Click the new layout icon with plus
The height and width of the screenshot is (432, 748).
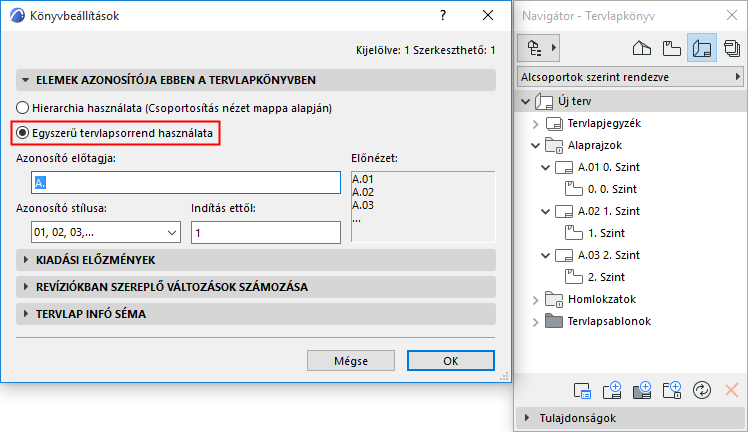click(613, 389)
